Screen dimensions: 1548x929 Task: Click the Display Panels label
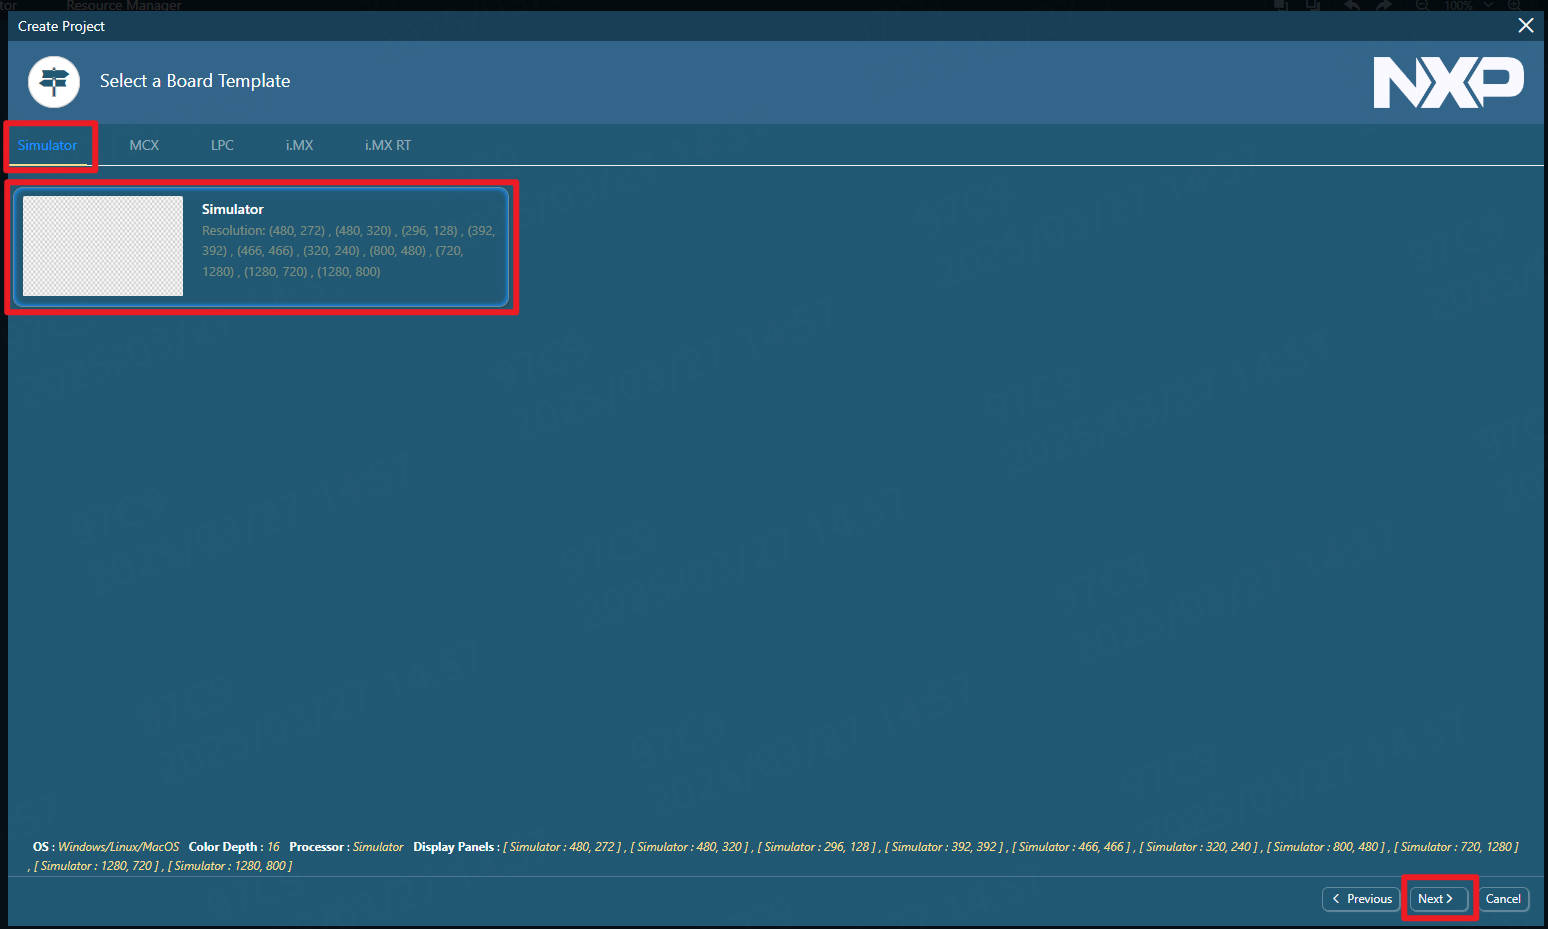tap(454, 847)
